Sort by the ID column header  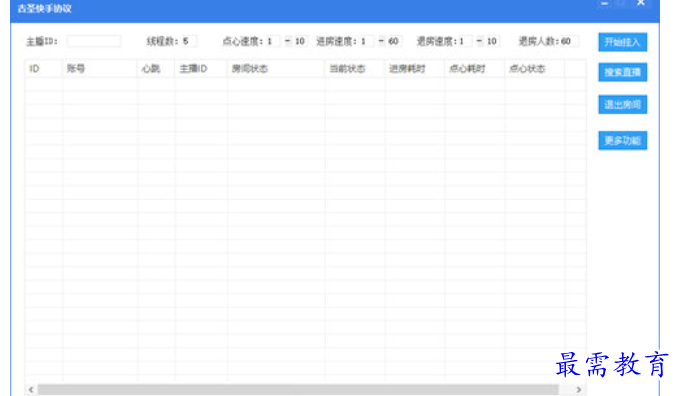pos(44,69)
